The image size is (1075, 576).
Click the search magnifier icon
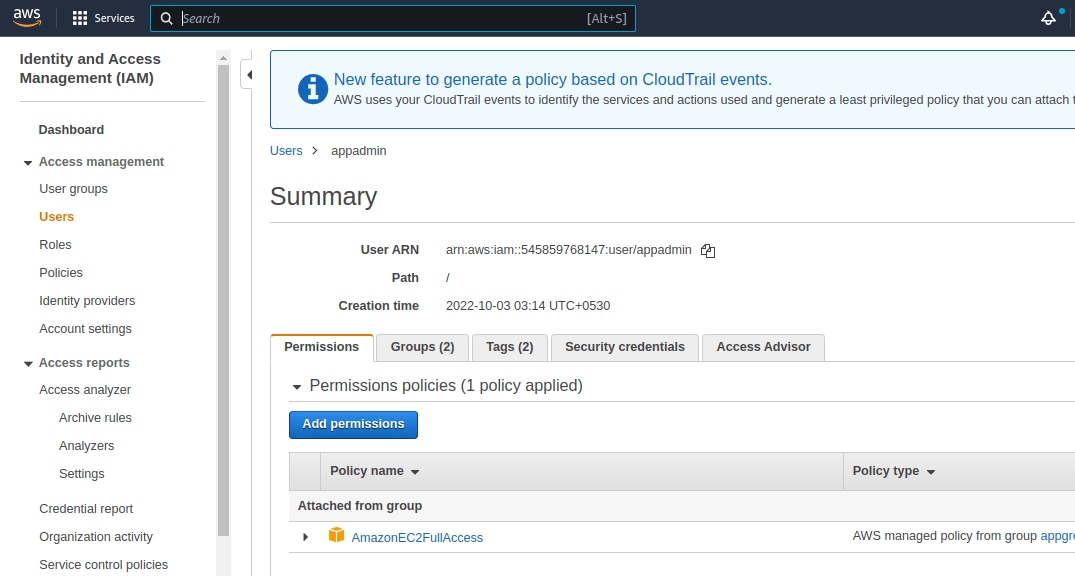click(166, 19)
